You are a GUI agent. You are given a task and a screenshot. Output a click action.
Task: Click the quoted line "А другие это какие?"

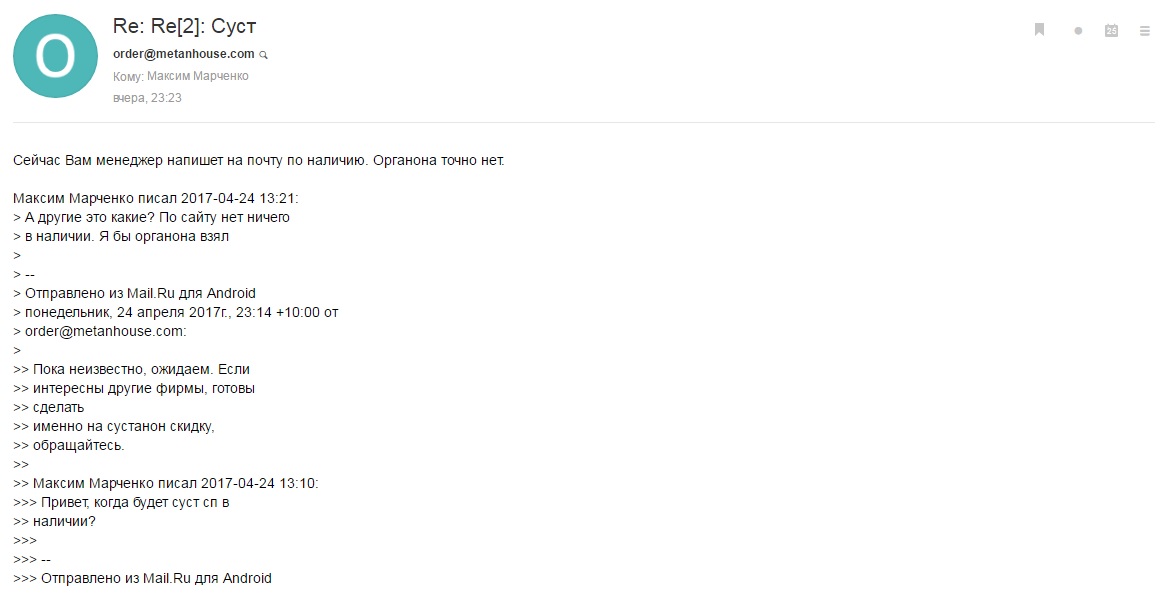157,217
